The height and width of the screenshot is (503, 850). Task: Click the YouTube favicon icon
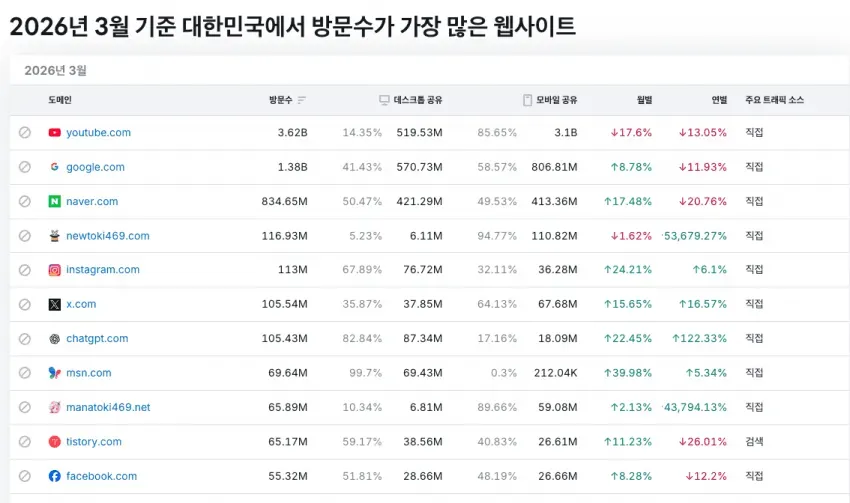coord(54,132)
